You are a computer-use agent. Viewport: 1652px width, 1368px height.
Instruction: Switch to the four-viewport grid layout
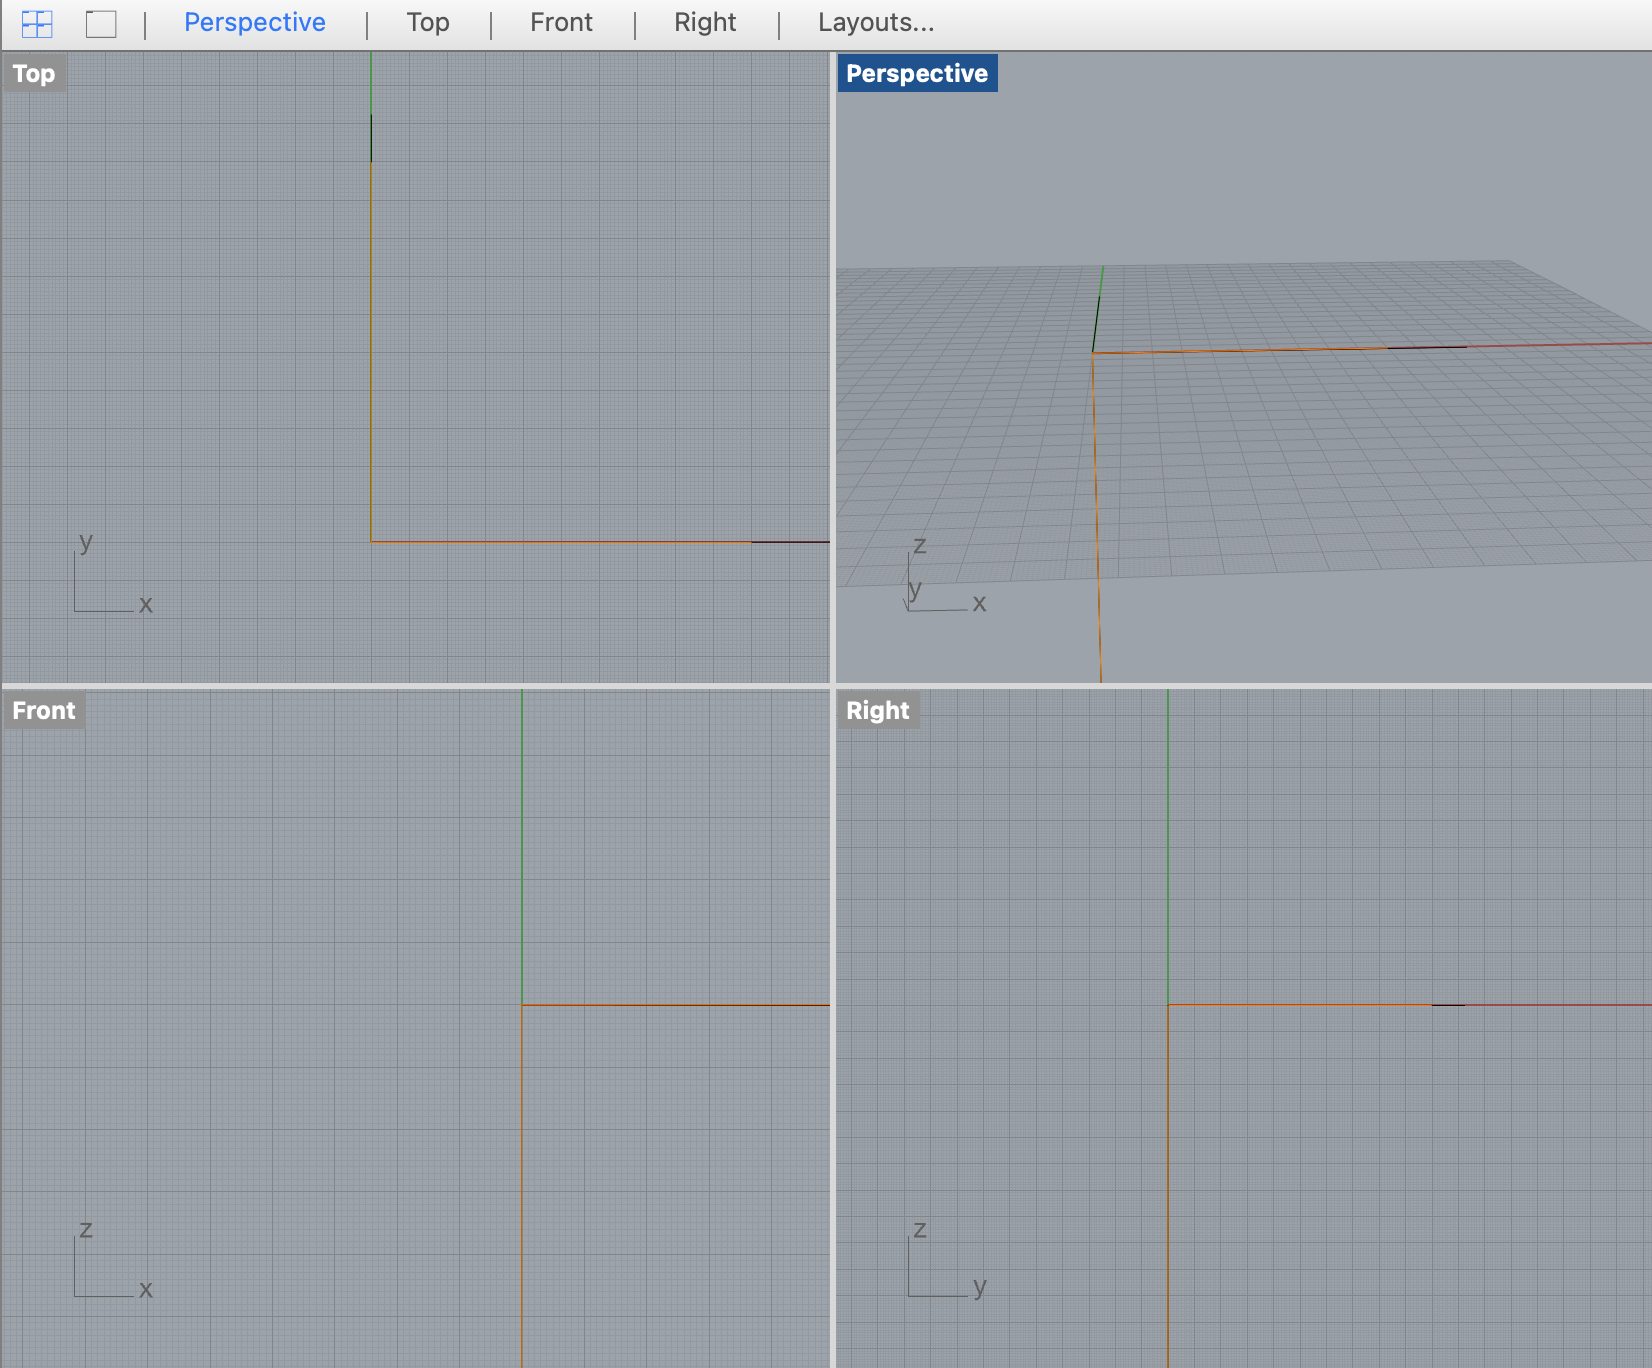click(36, 22)
